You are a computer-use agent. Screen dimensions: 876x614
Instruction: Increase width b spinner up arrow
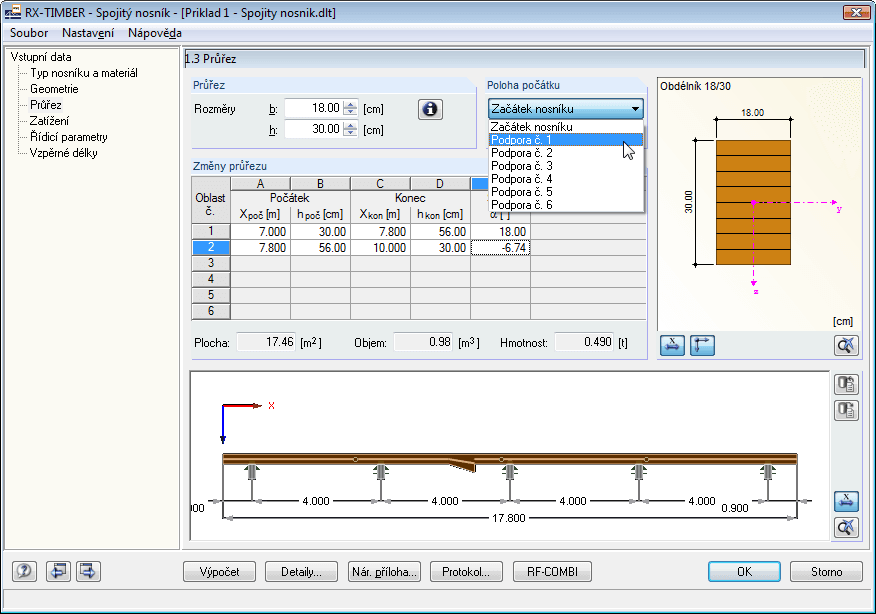click(350, 104)
